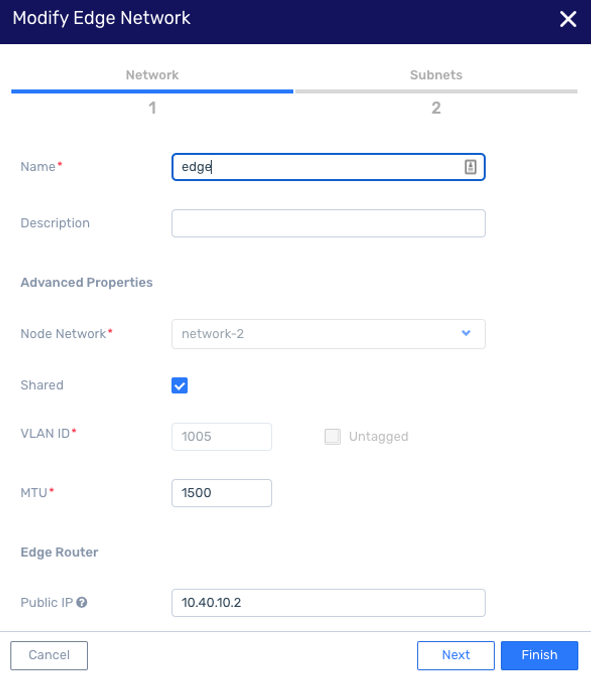
Task: Select the Network step tab
Action: (x=152, y=75)
